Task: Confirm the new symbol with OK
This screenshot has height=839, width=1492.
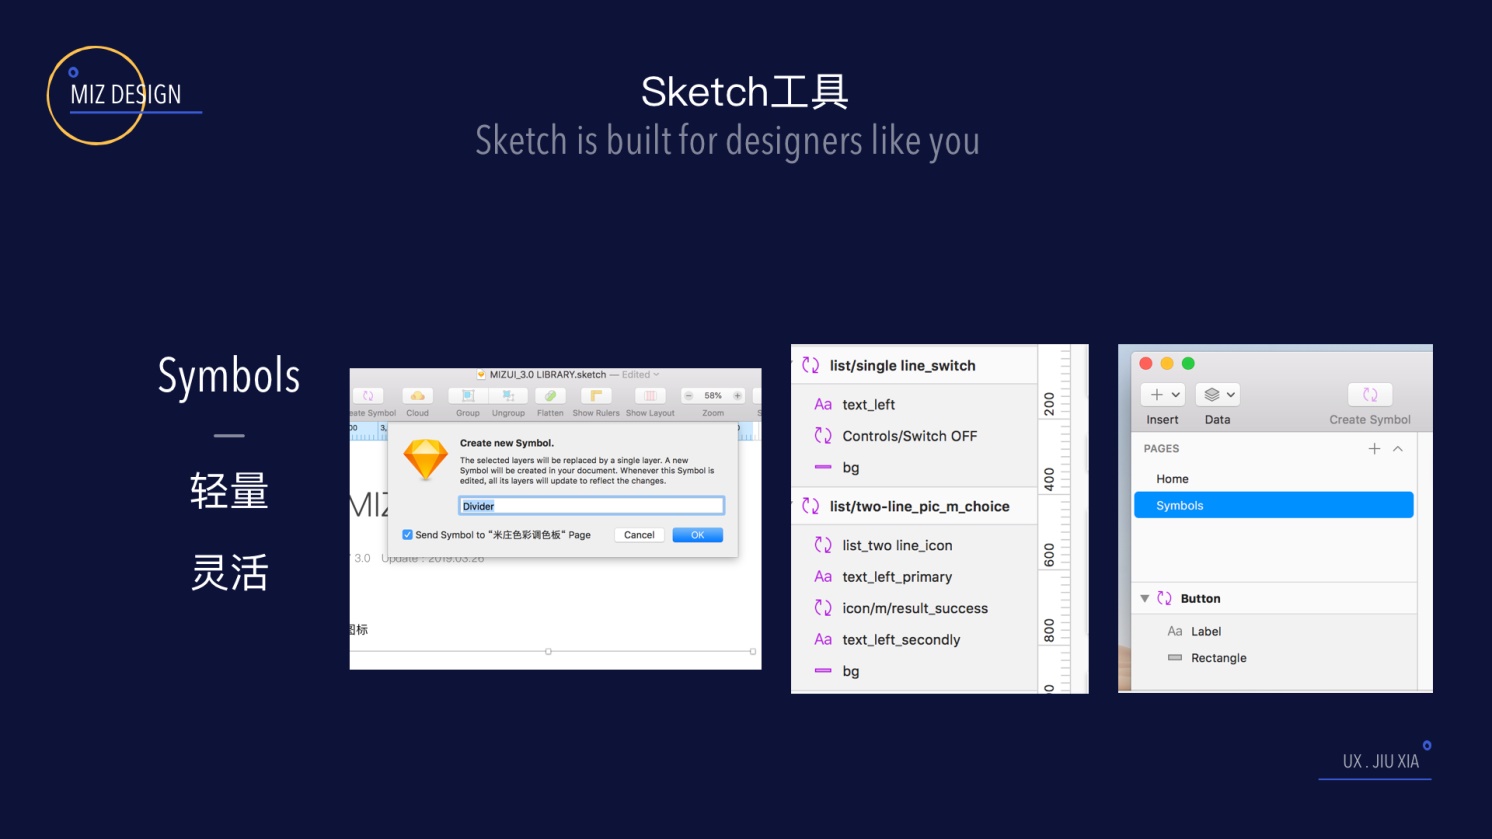Action: point(698,535)
